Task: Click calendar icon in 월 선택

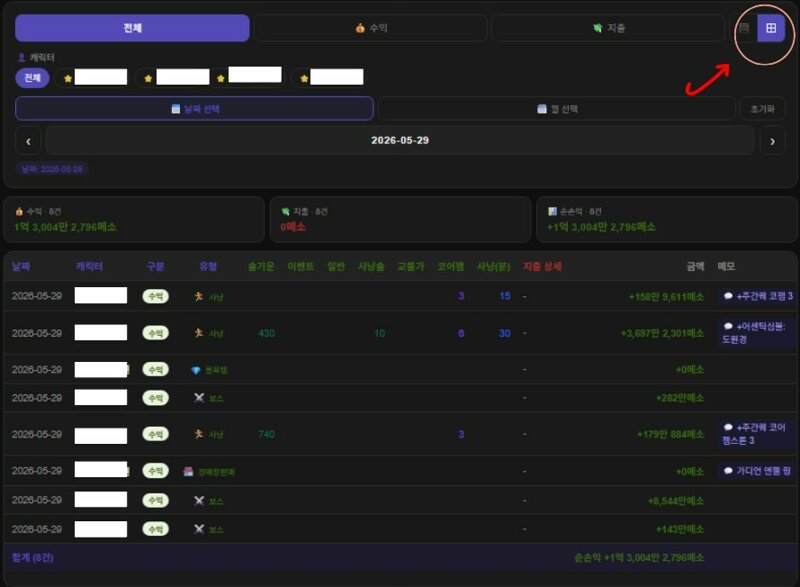Action: (x=542, y=109)
